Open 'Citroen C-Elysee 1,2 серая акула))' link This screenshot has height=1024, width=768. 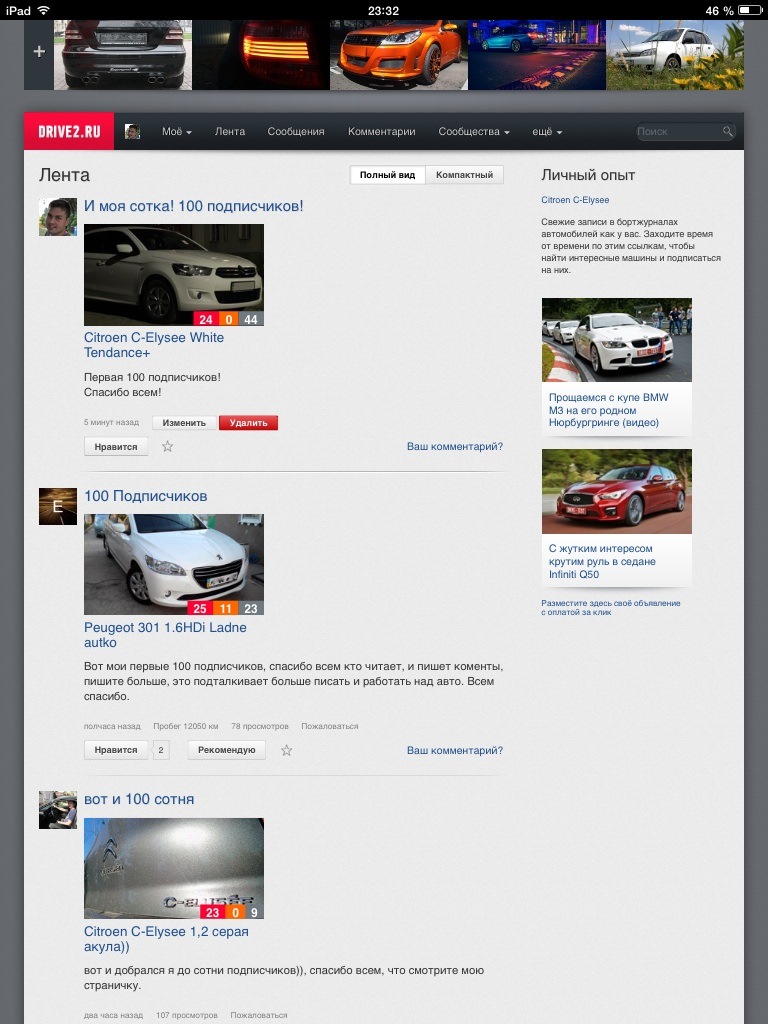point(167,939)
